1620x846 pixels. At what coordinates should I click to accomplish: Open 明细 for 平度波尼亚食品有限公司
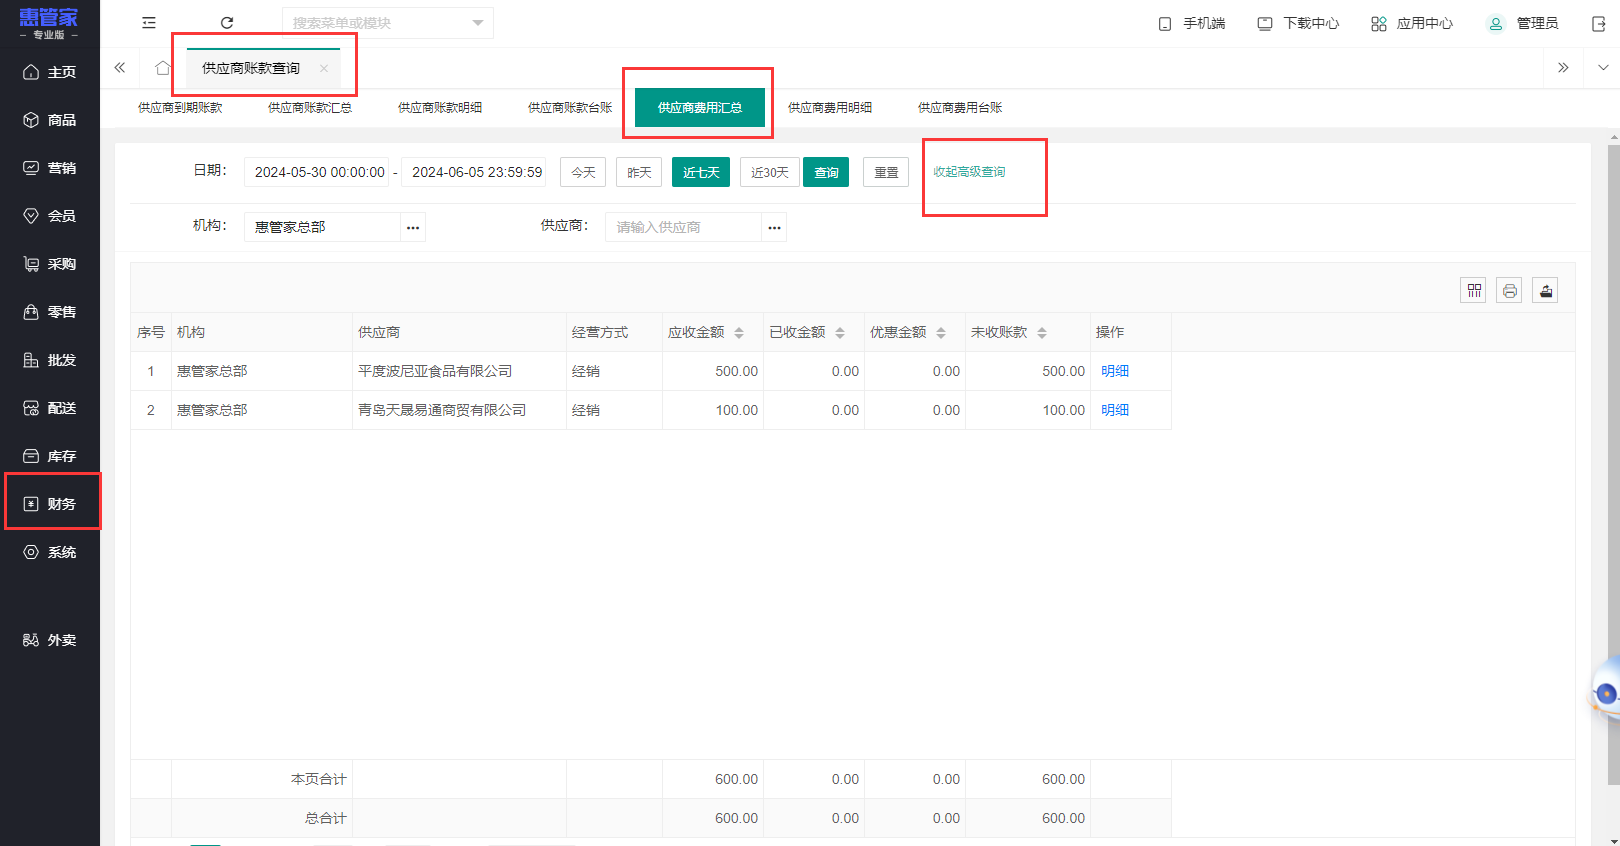click(x=1115, y=371)
